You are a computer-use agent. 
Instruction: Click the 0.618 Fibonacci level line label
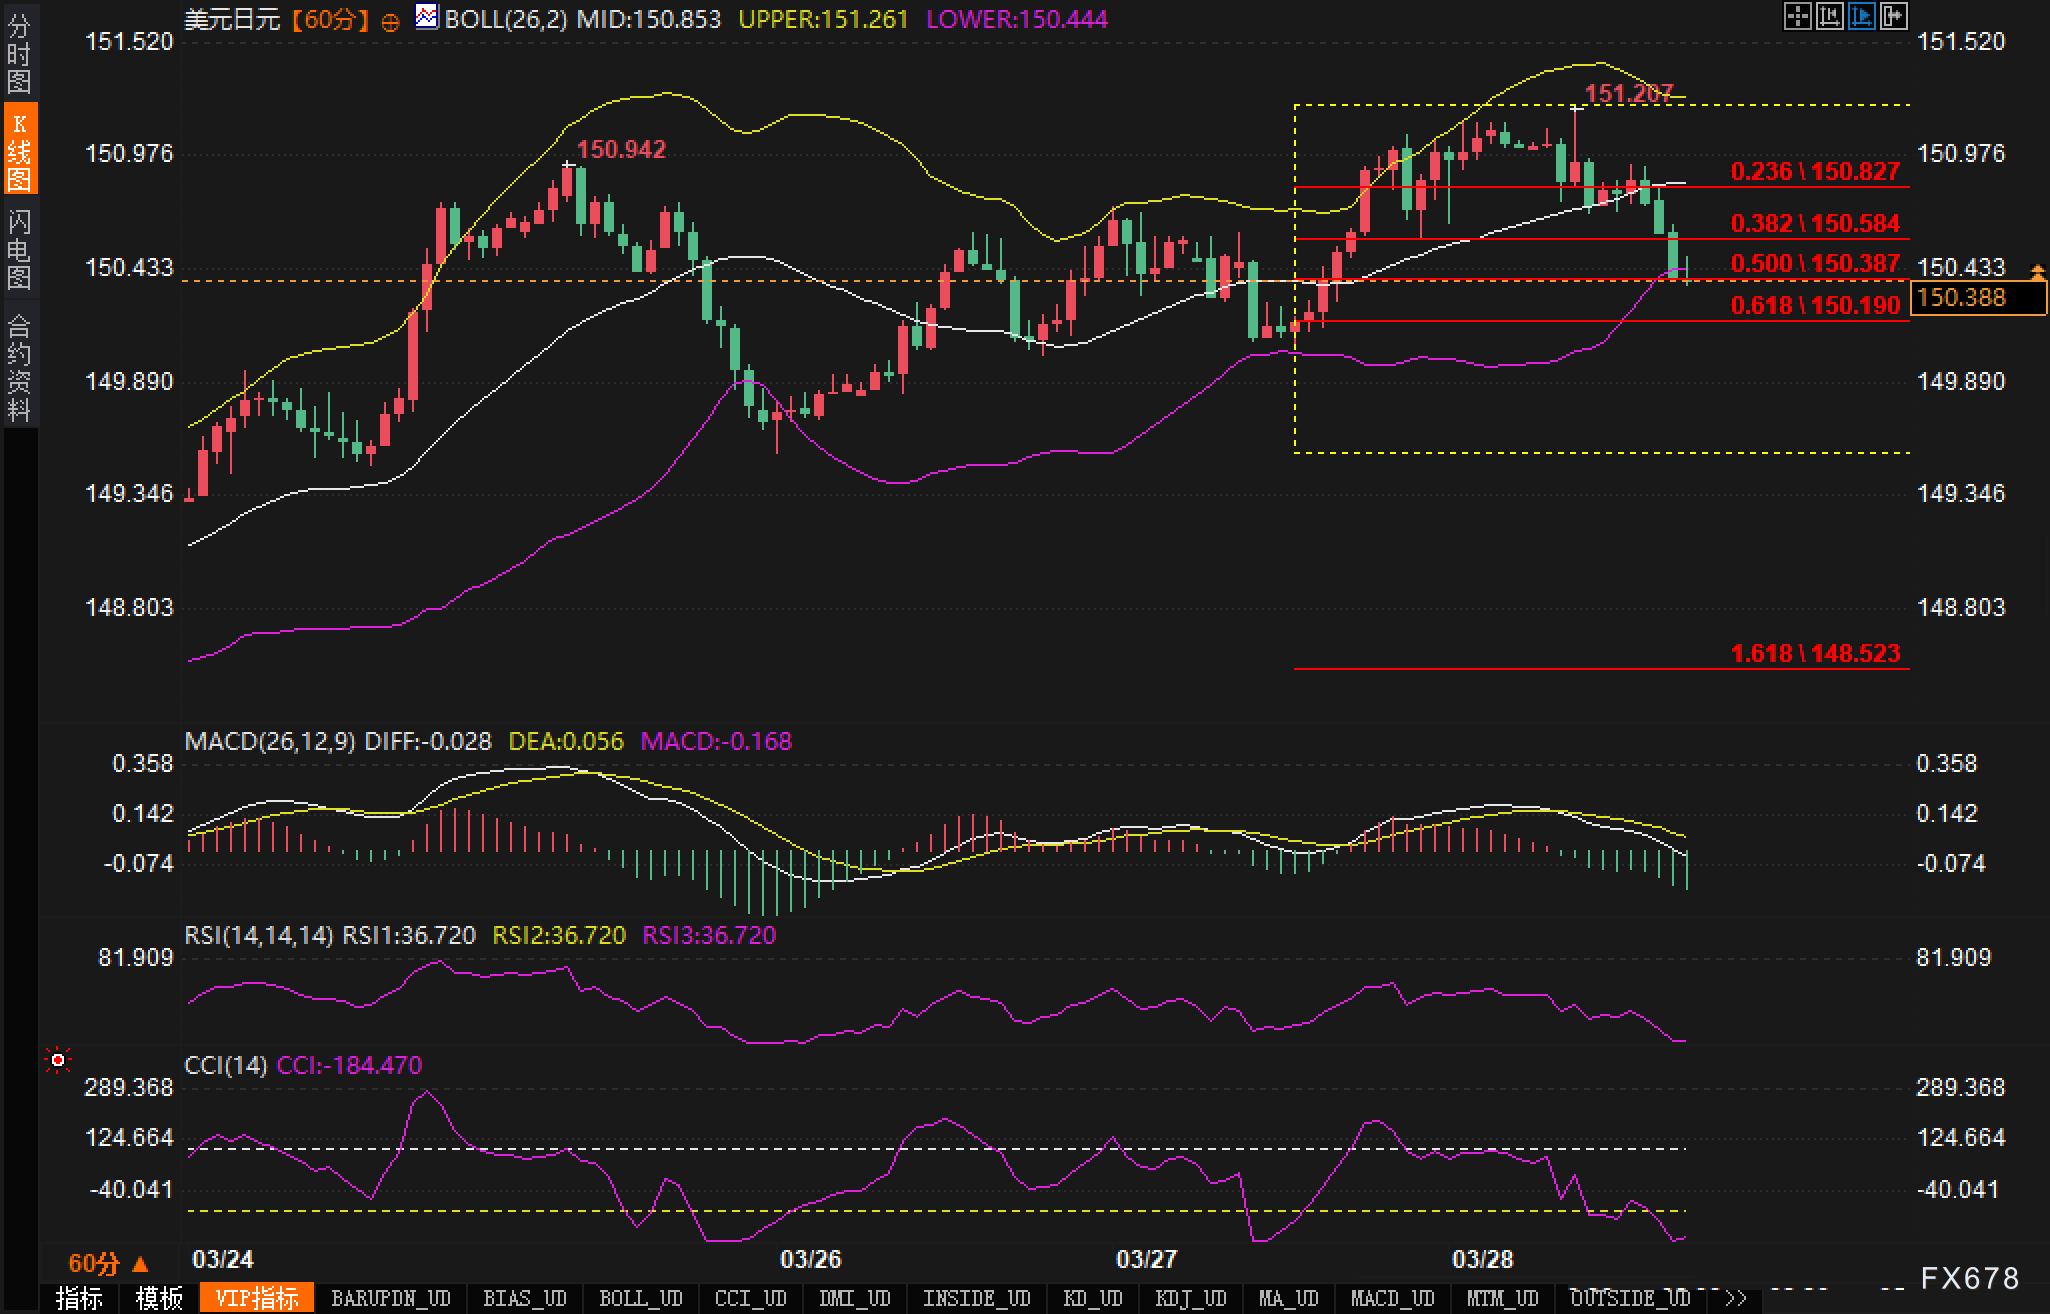coord(1814,305)
